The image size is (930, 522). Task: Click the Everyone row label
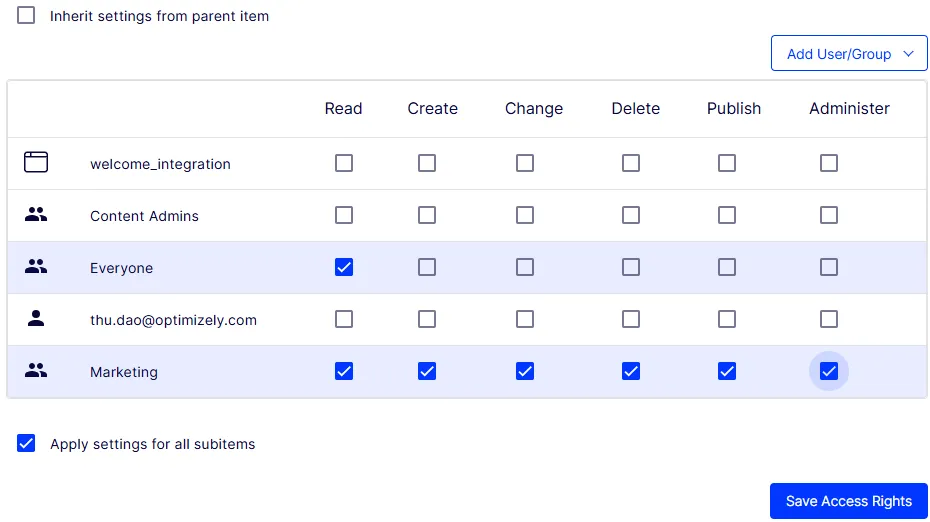(122, 268)
